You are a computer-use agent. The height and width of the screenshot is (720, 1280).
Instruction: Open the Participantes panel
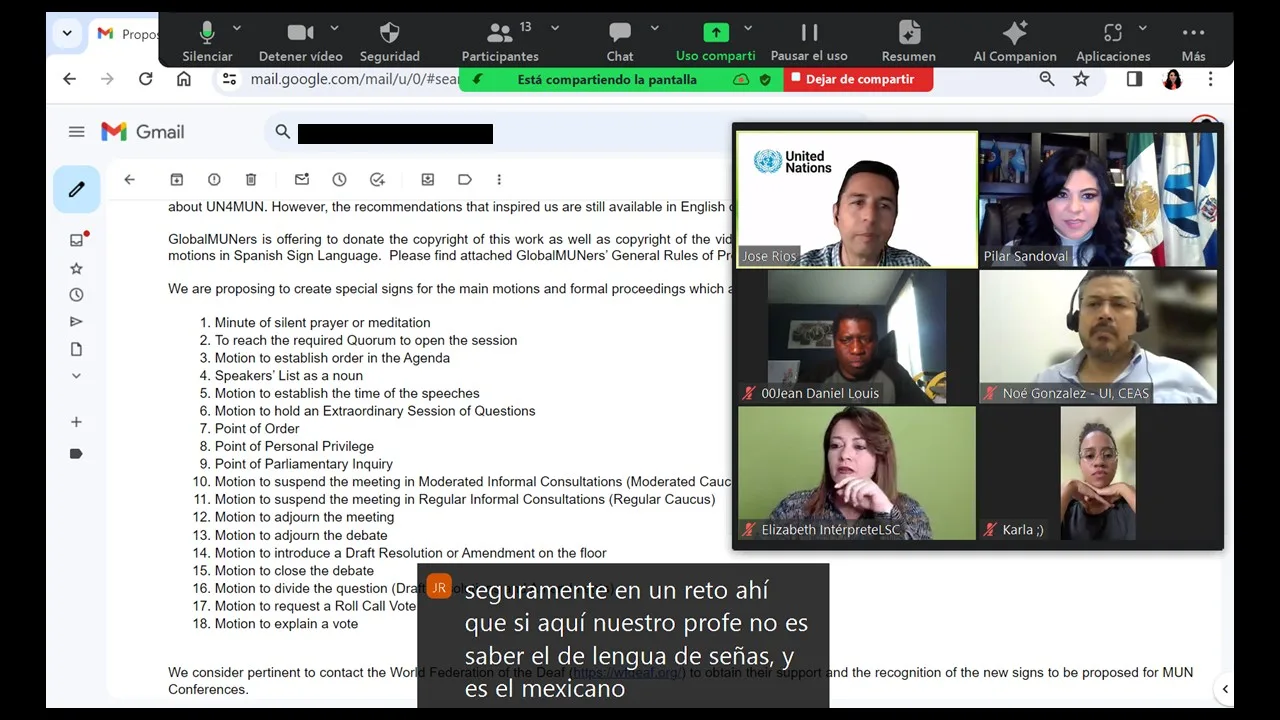pyautogui.click(x=500, y=41)
